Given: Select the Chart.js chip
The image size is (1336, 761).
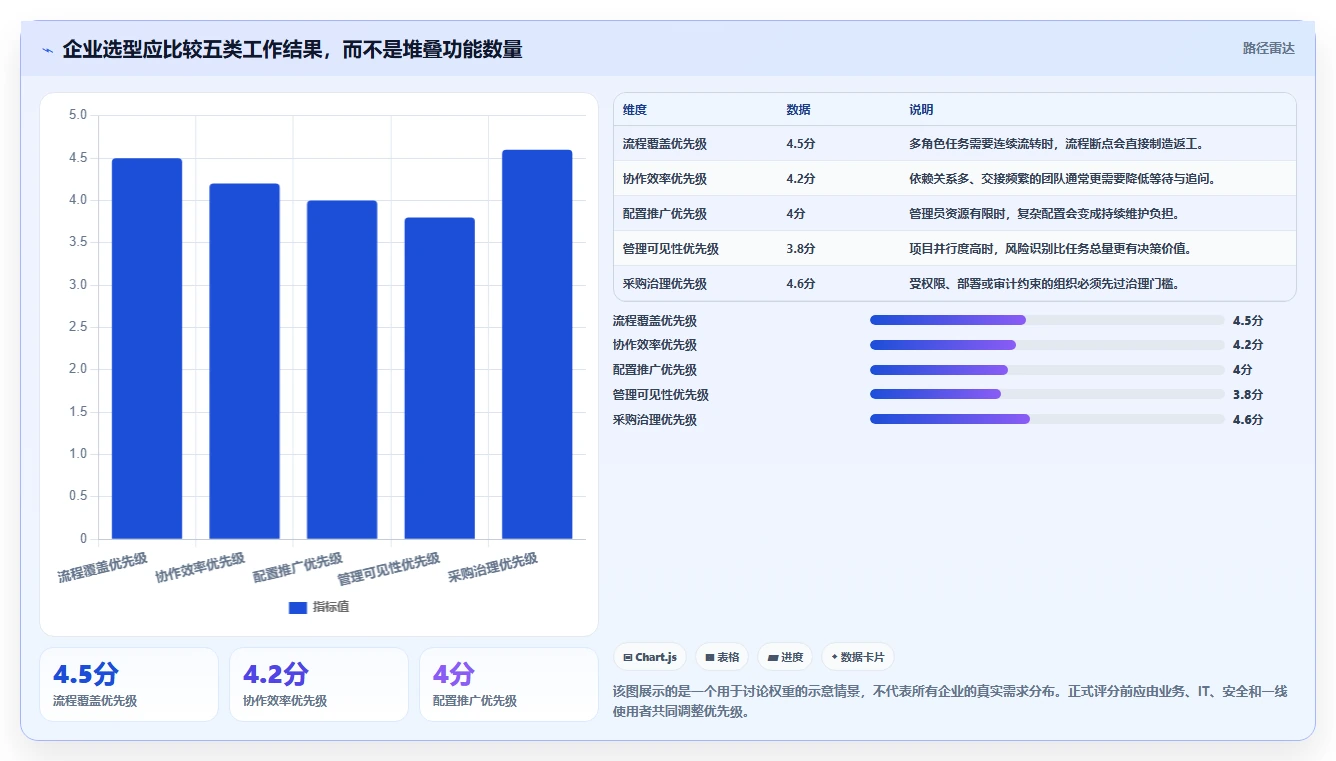Looking at the screenshot, I should (649, 657).
